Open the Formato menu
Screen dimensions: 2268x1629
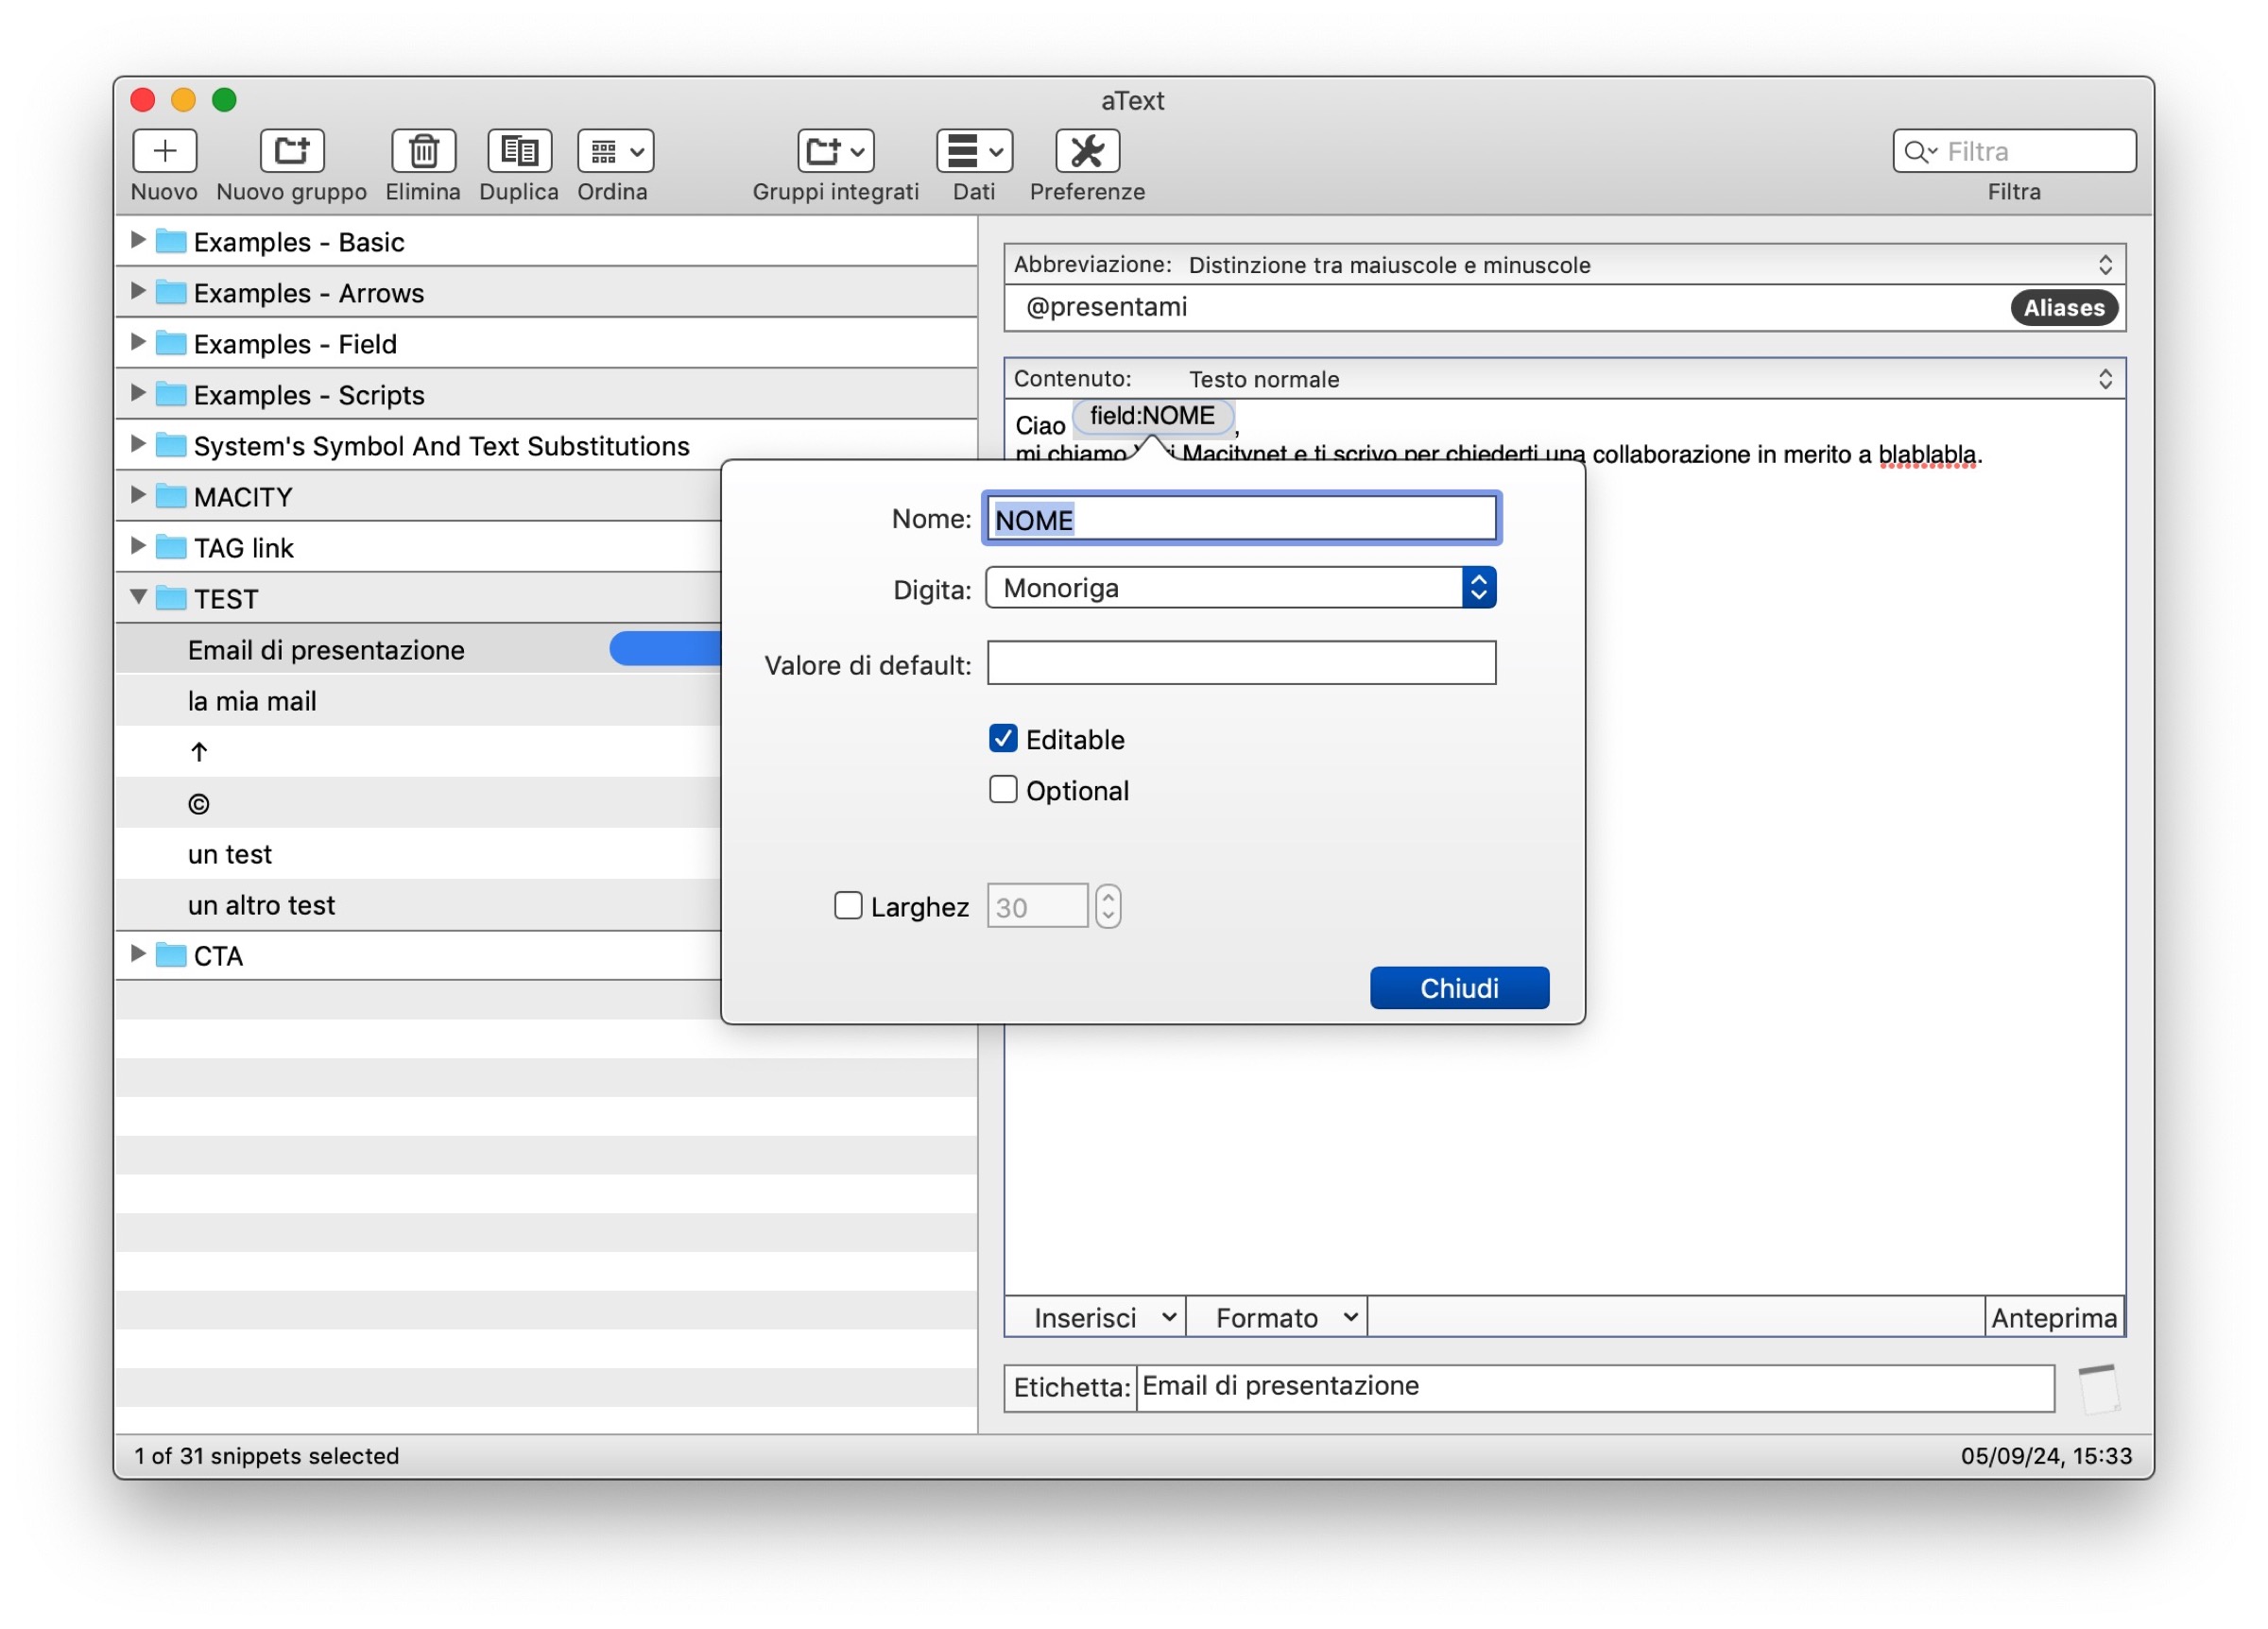1275,1317
